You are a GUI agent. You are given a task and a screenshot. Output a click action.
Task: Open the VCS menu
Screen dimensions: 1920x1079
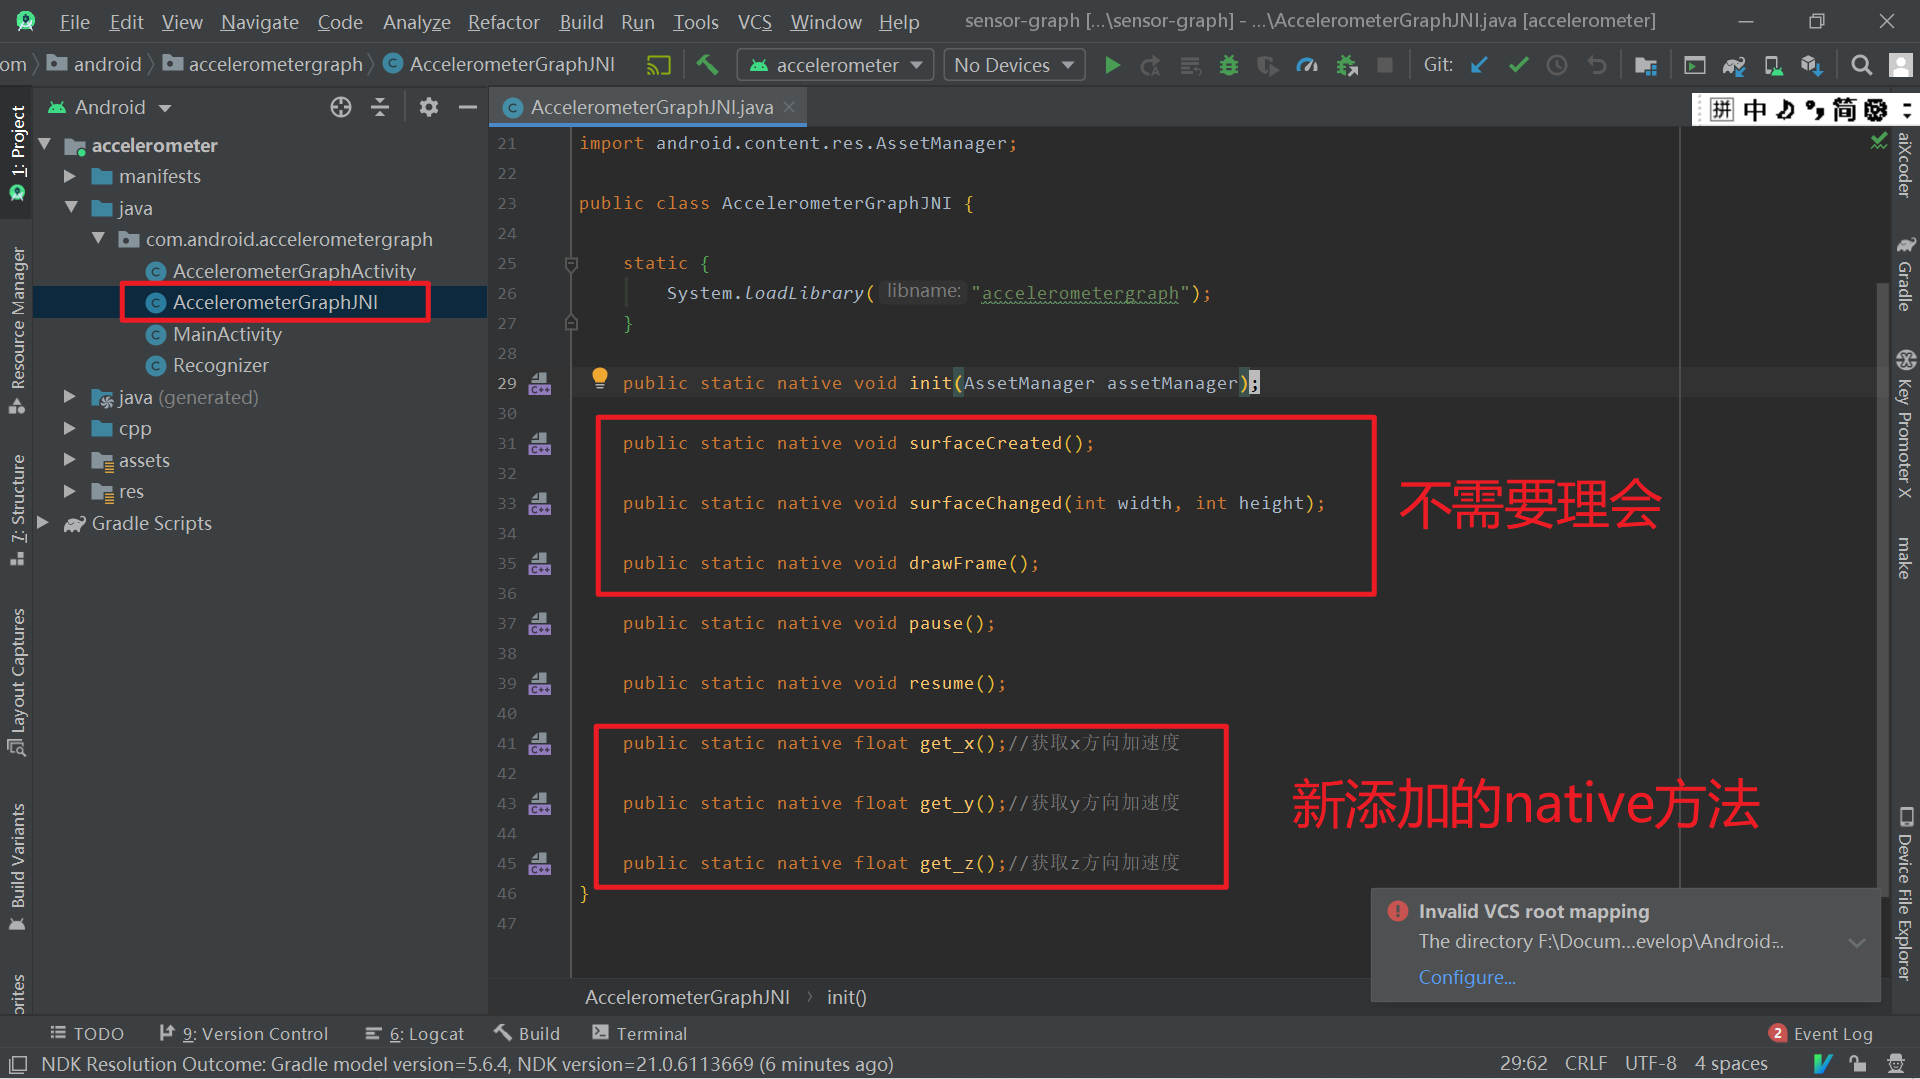tap(754, 21)
